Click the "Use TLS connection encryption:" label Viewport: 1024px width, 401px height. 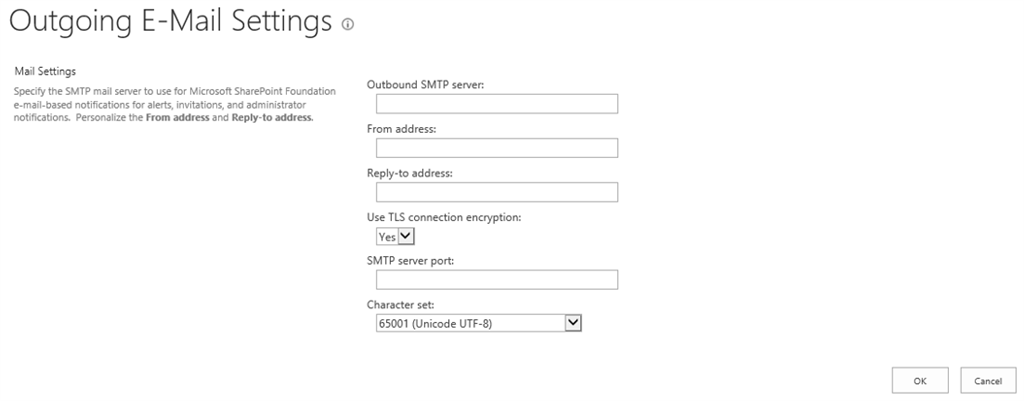444,217
